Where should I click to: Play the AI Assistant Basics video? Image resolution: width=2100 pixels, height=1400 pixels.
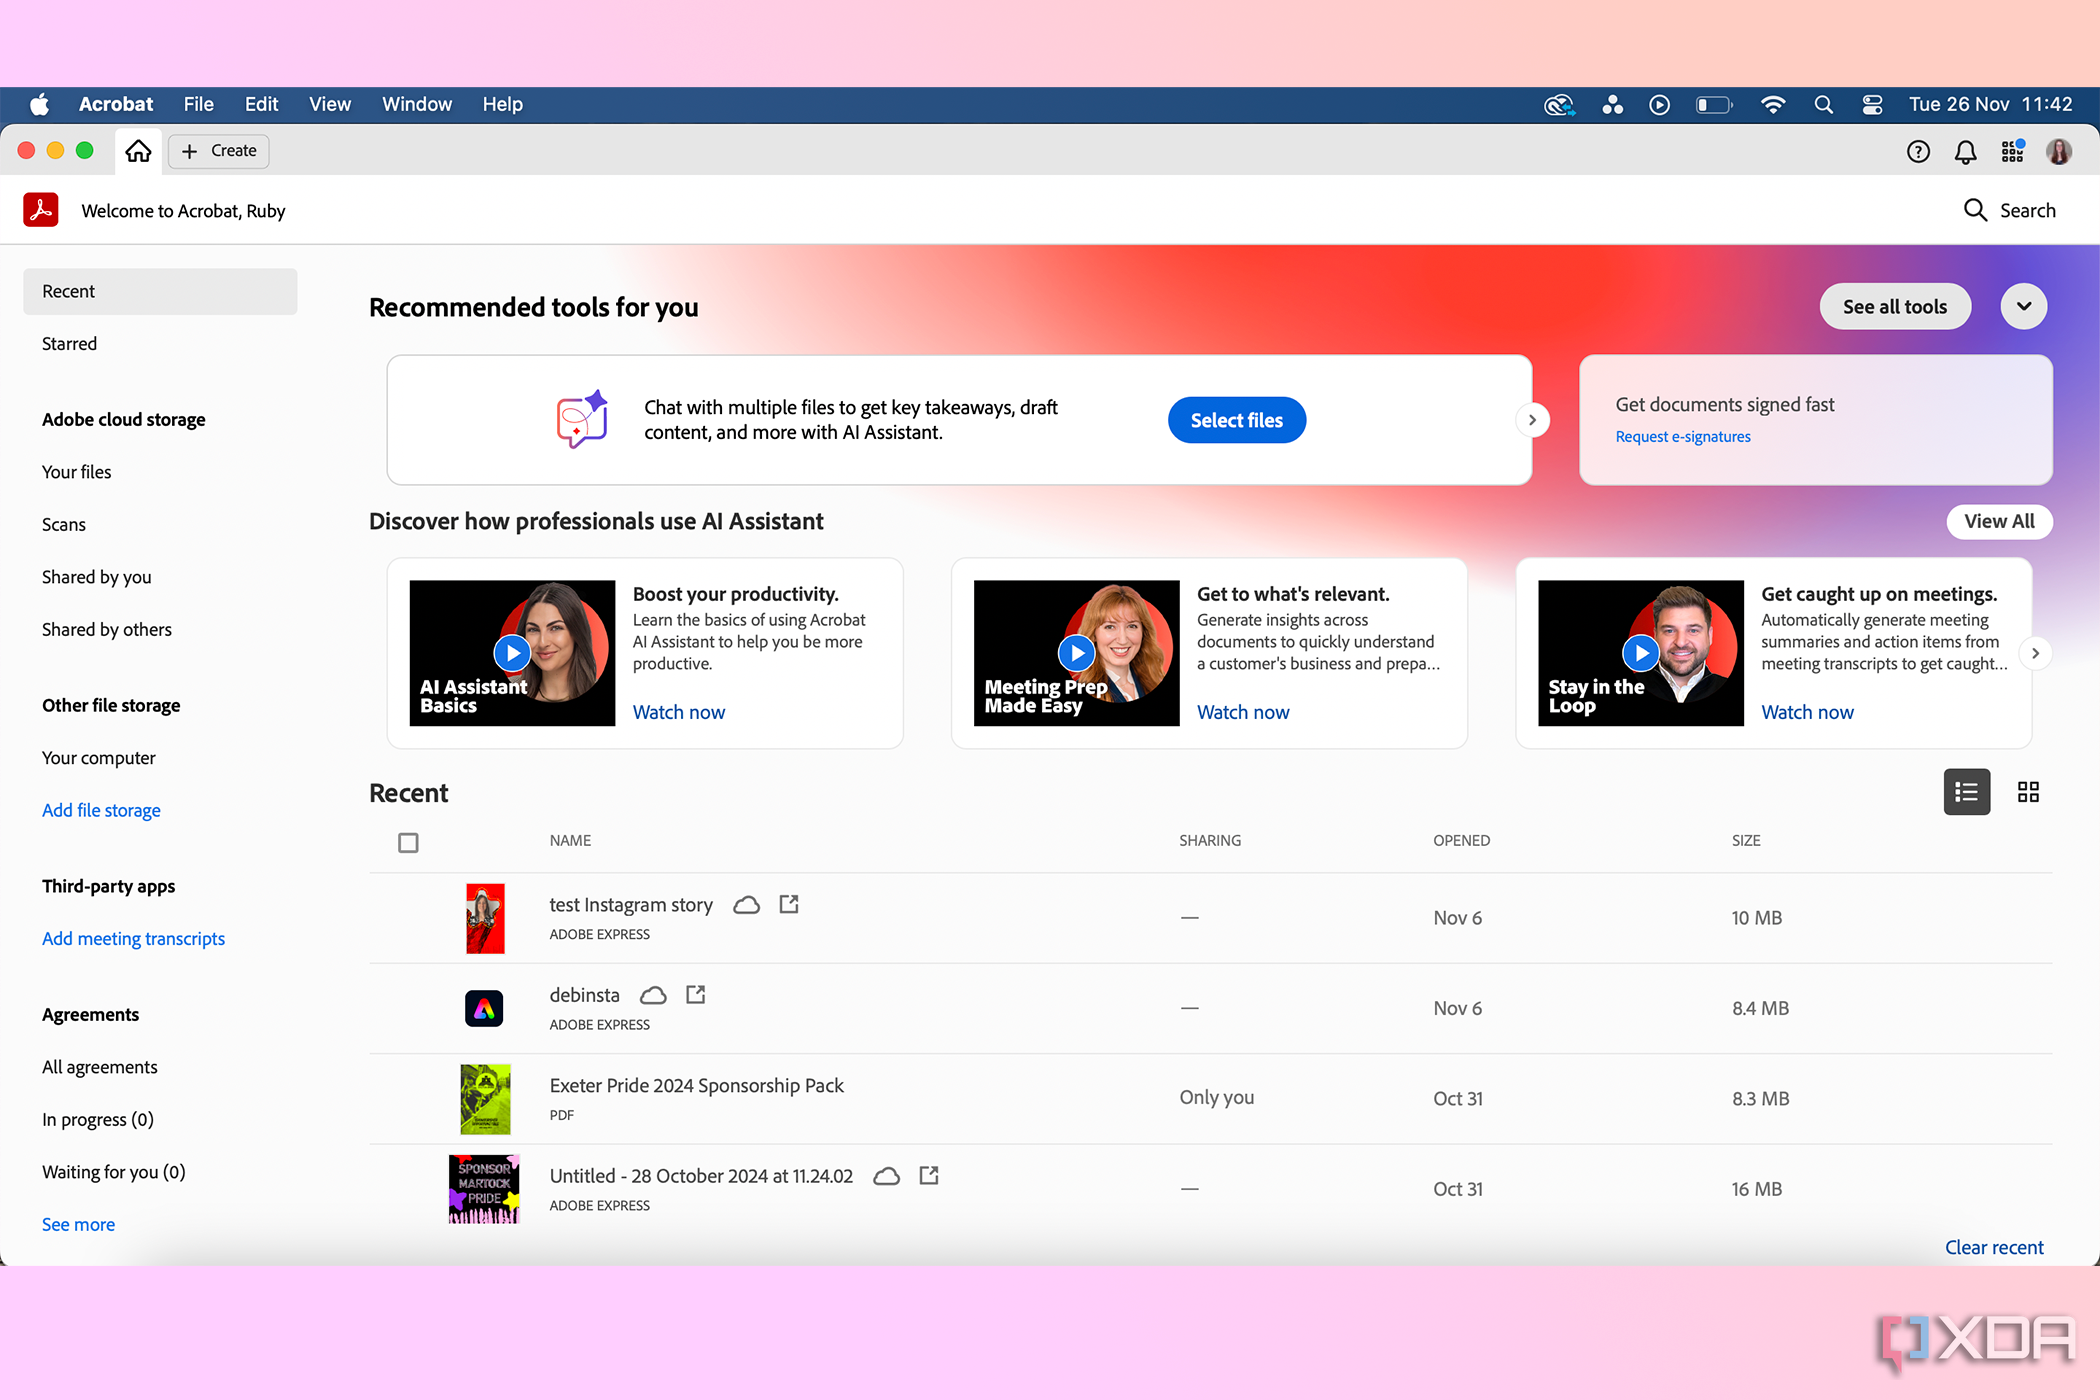coord(512,653)
